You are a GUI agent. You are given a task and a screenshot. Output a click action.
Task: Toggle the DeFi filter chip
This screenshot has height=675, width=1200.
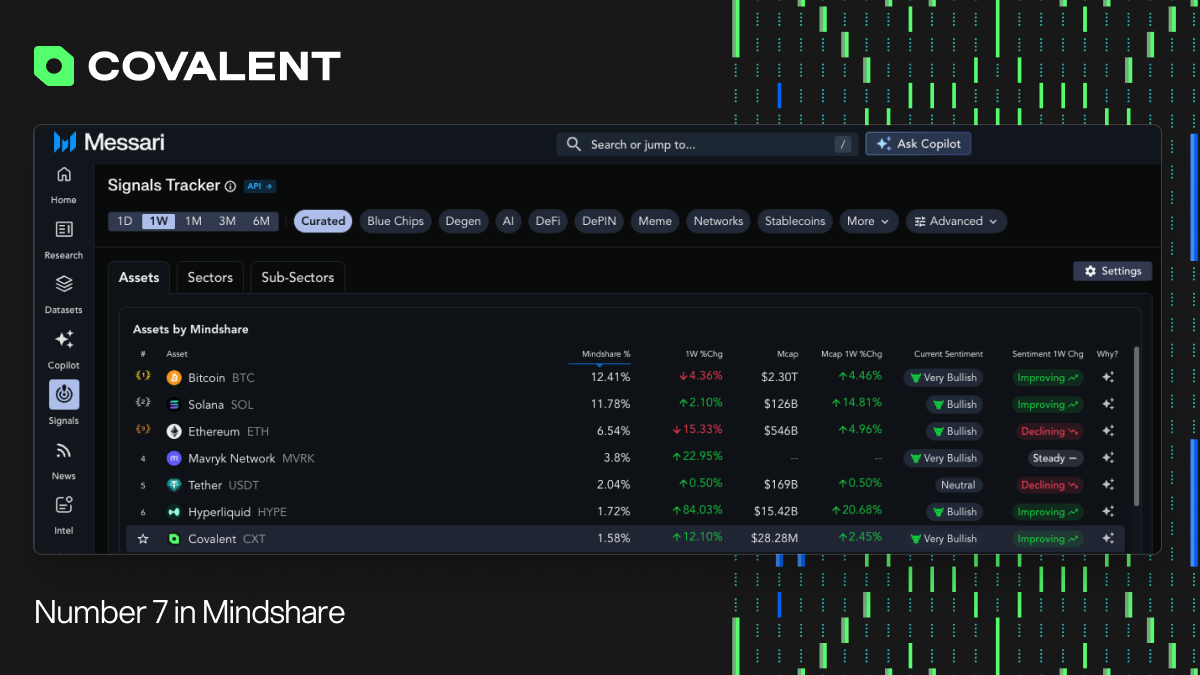click(547, 221)
